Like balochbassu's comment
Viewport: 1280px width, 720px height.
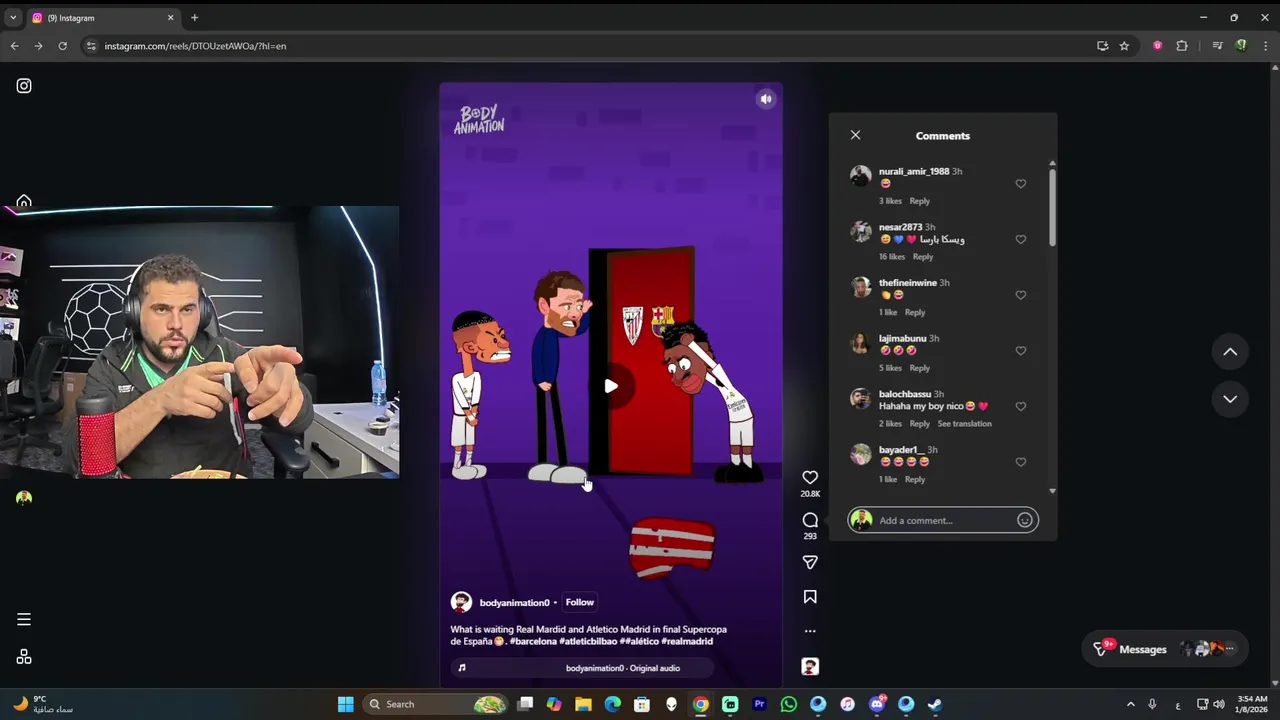click(1021, 407)
